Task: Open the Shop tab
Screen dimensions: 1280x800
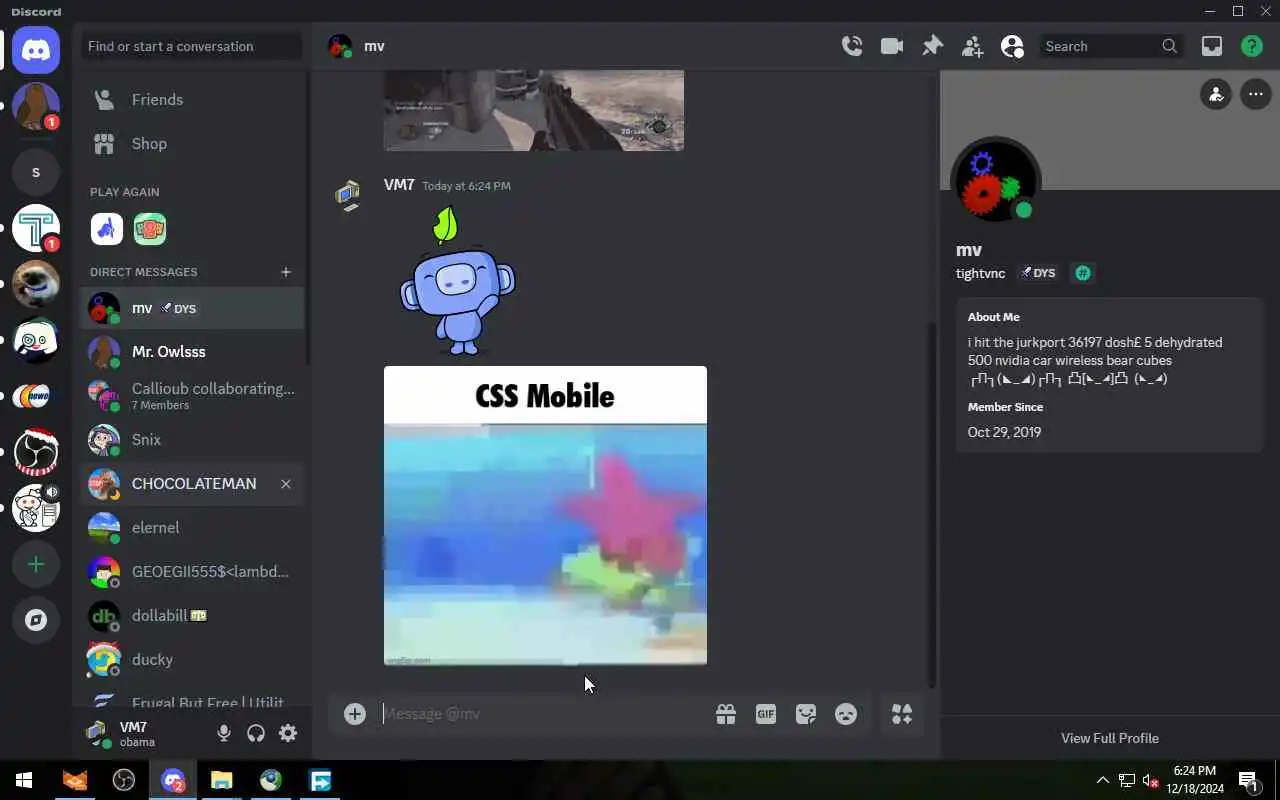Action: coord(192,144)
